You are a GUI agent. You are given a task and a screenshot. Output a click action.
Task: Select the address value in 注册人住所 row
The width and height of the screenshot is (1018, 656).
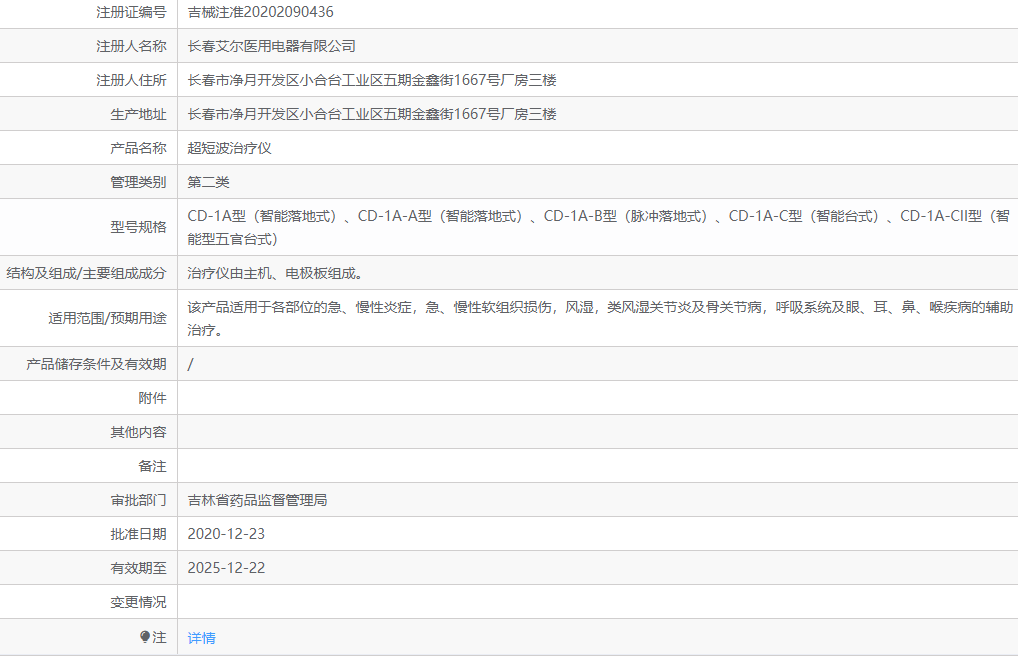click(372, 80)
